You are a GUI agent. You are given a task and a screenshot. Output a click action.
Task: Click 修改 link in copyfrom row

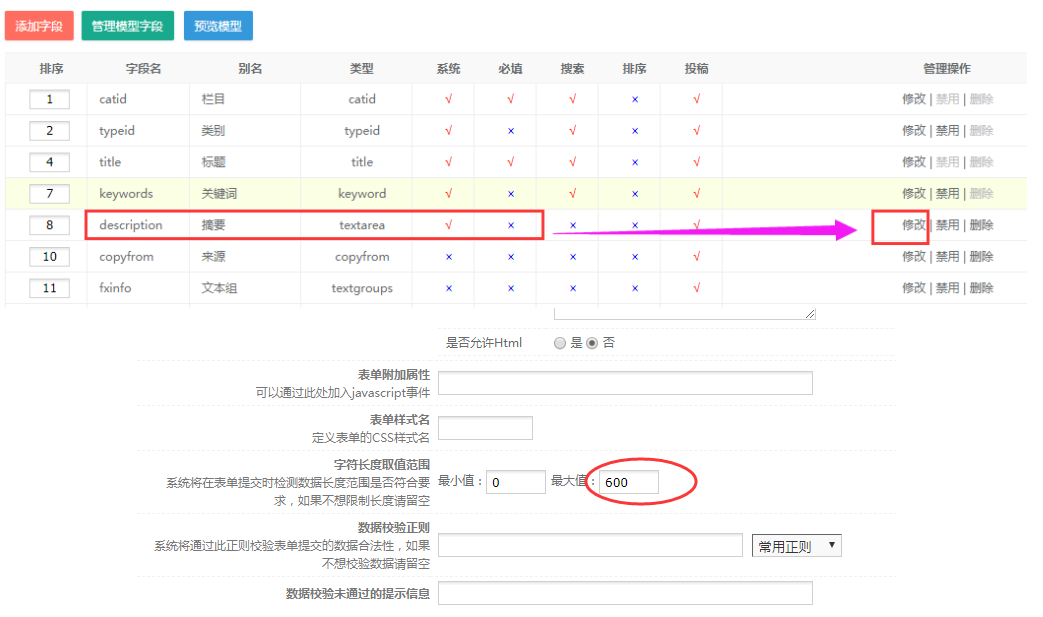point(914,256)
